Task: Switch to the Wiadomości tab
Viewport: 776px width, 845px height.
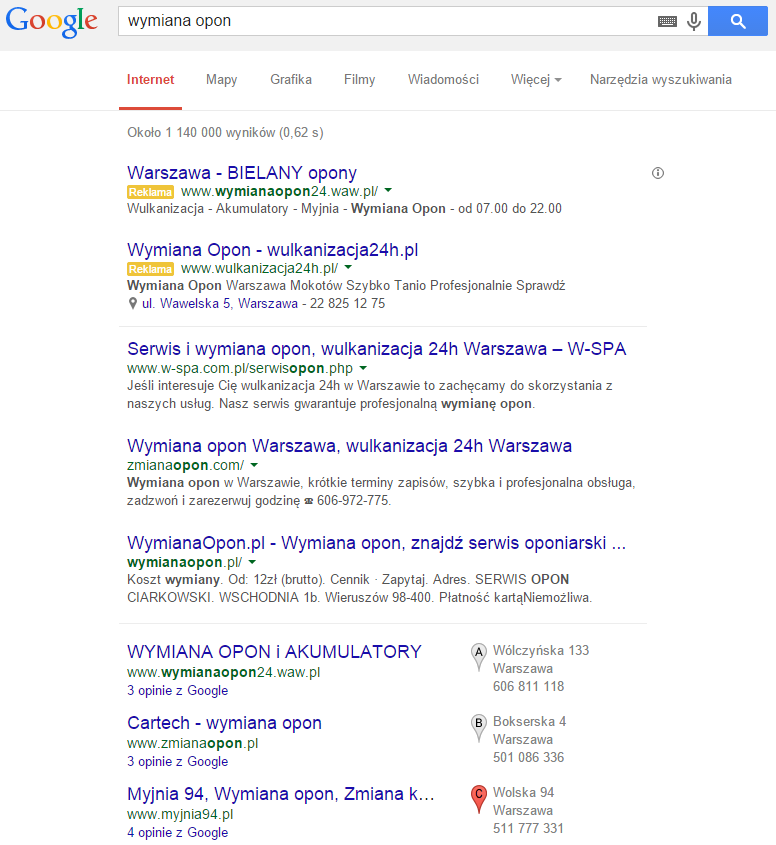Action: tap(444, 80)
